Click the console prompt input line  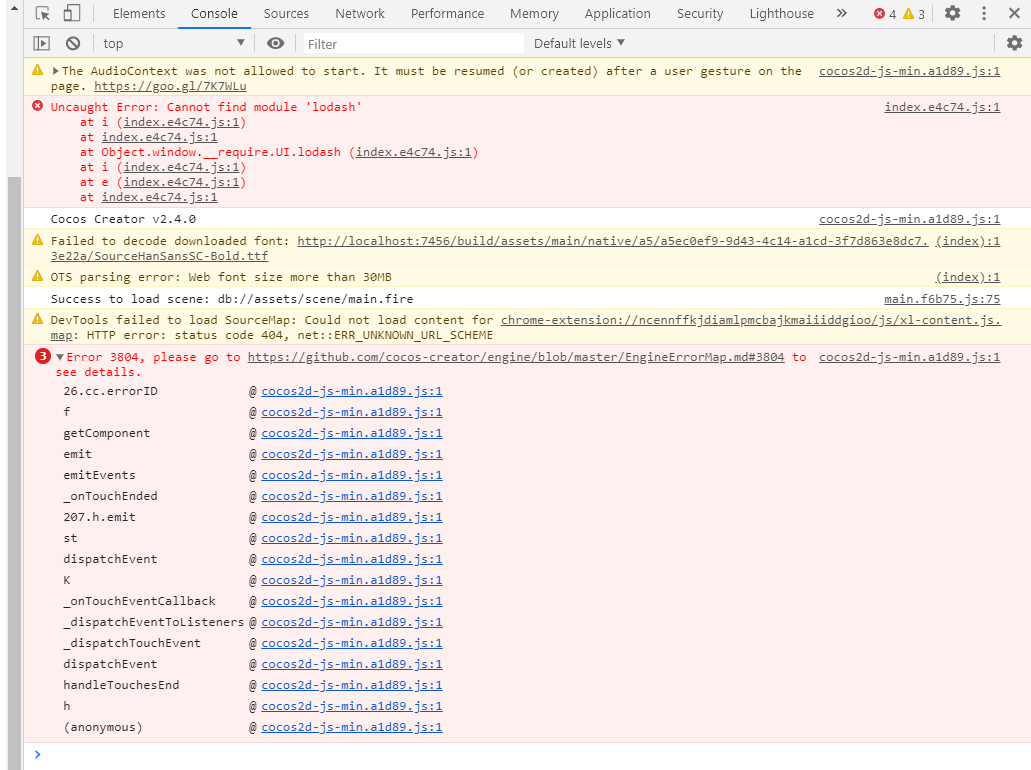(x=526, y=754)
